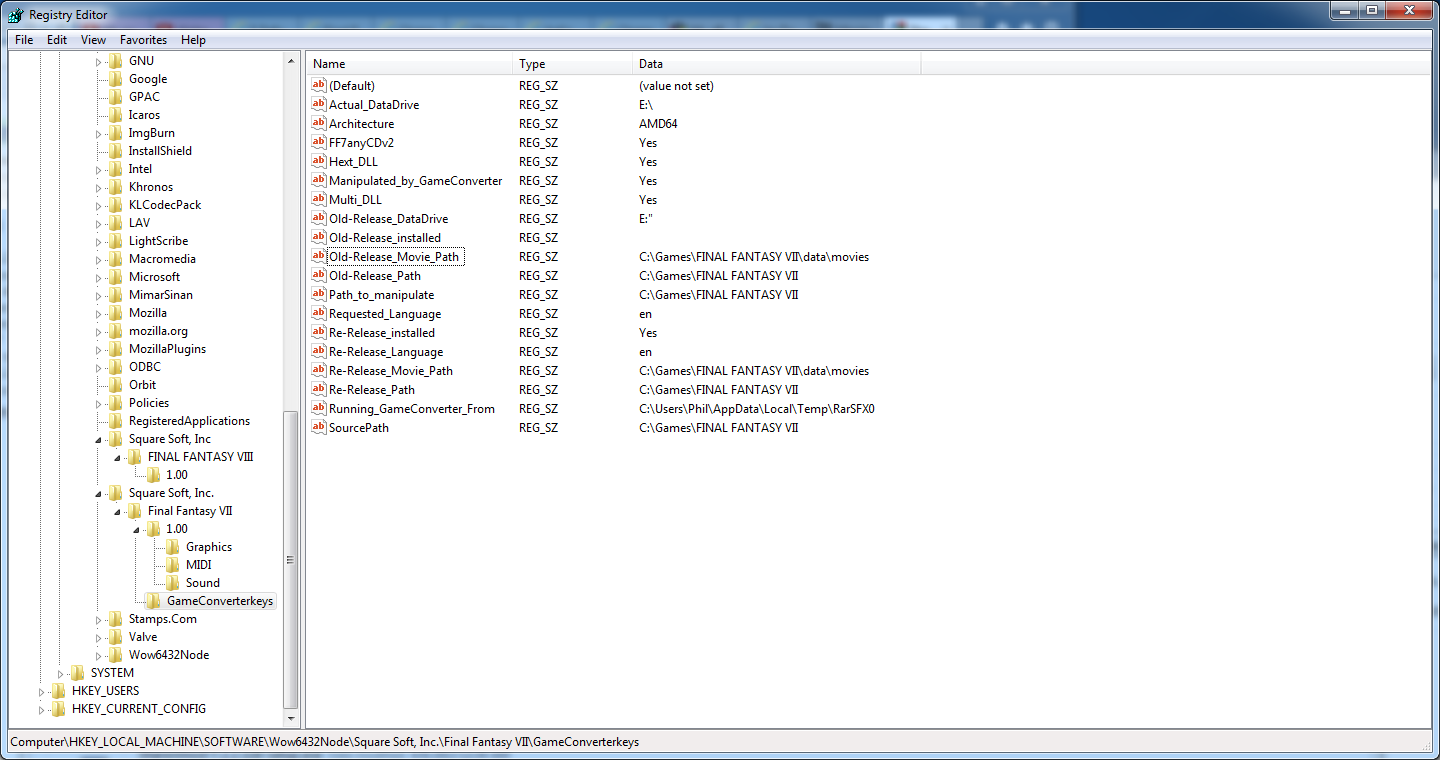The width and height of the screenshot is (1440, 760).
Task: Click the (Default) value icon
Action: [319, 86]
